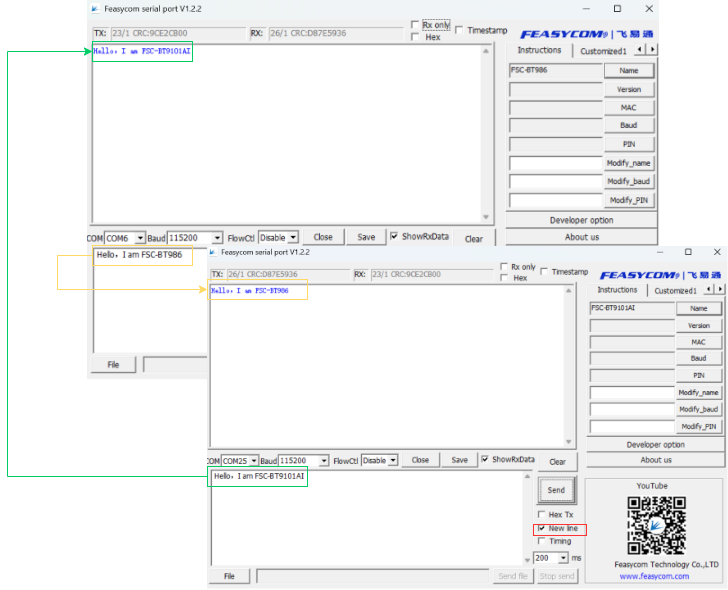Click the Modify_name input field in front window
728x590 pixels.
(x=632, y=393)
